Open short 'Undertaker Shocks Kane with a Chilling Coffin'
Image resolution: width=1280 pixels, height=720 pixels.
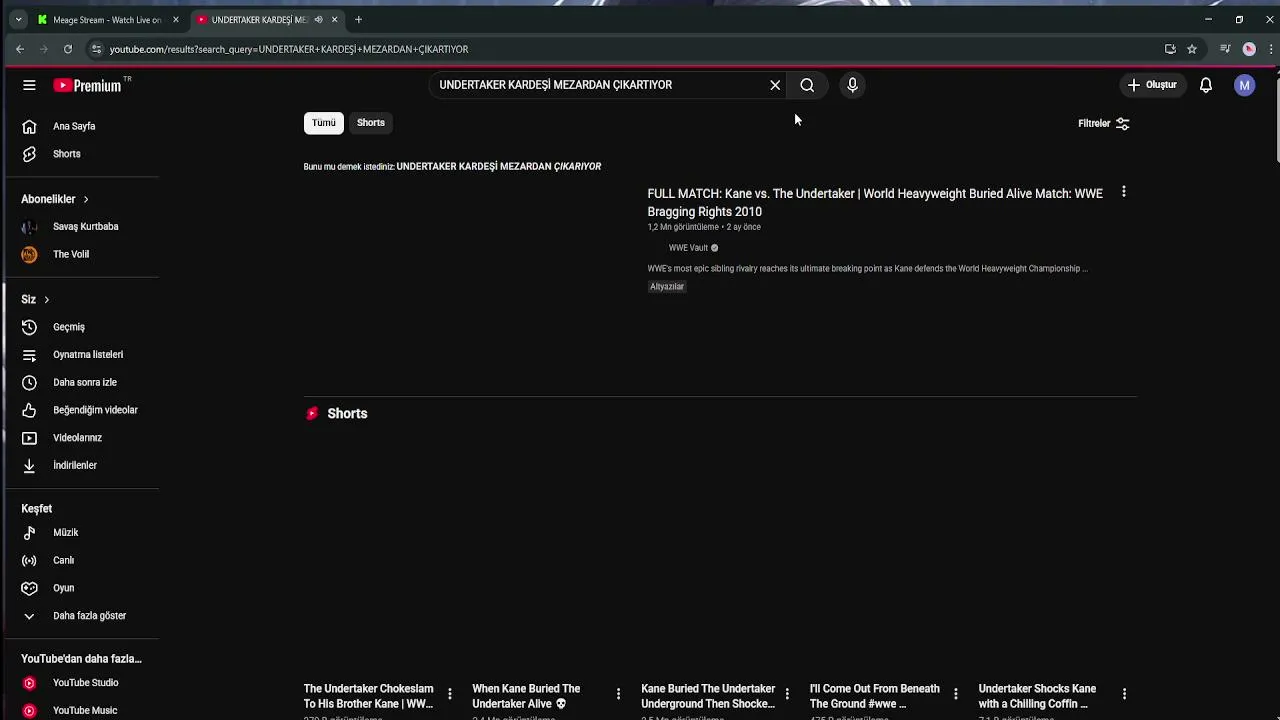1037,696
